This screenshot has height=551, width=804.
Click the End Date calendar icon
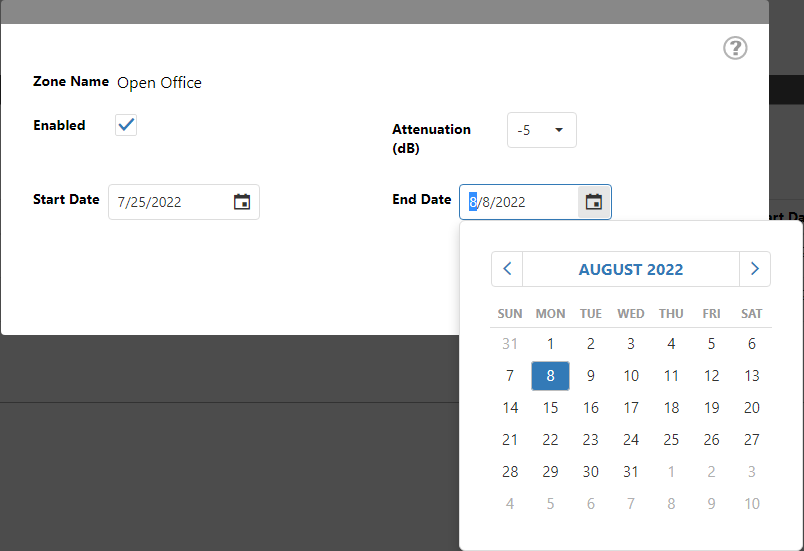(594, 202)
